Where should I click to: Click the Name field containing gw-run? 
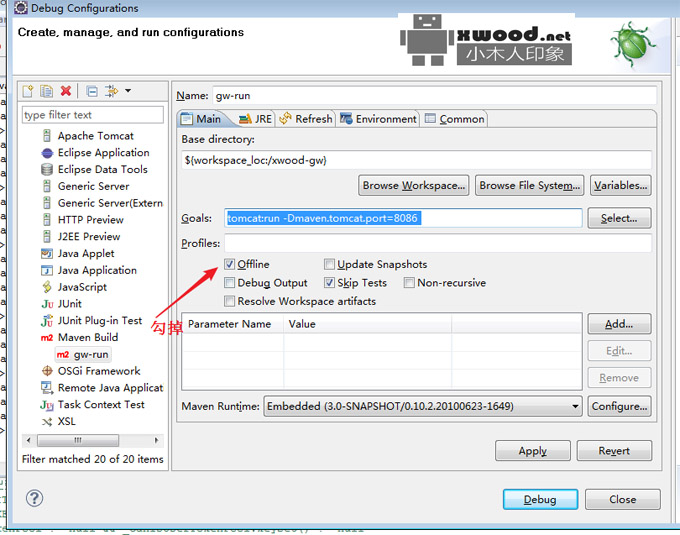pyautogui.click(x=434, y=95)
